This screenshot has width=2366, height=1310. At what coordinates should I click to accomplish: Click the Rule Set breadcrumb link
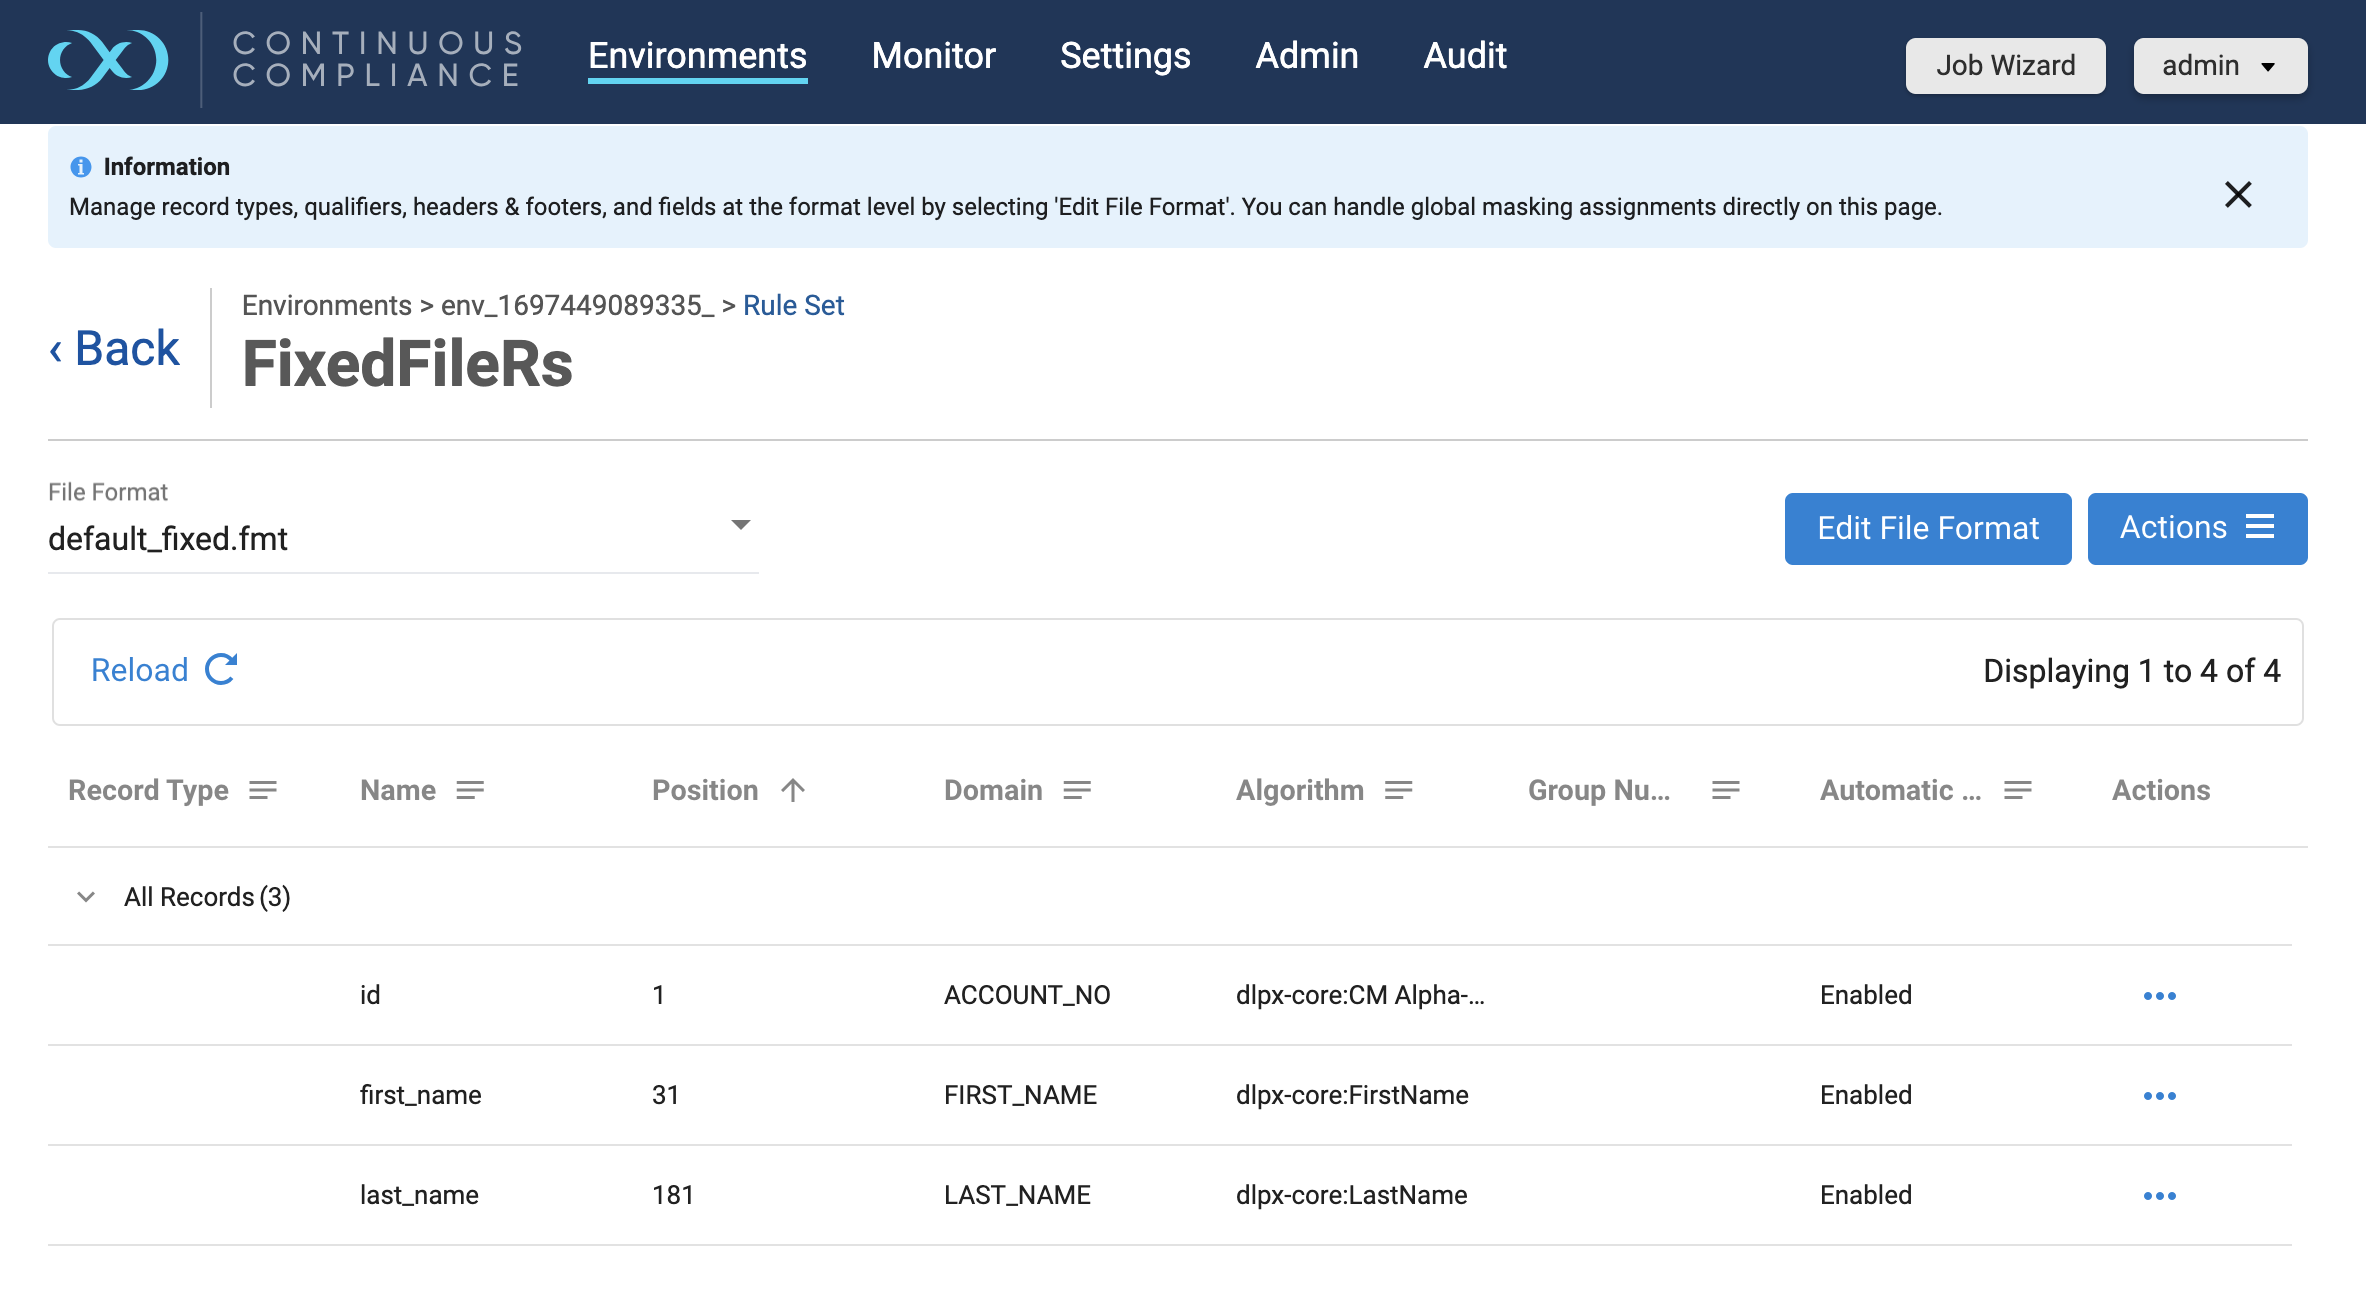793,305
